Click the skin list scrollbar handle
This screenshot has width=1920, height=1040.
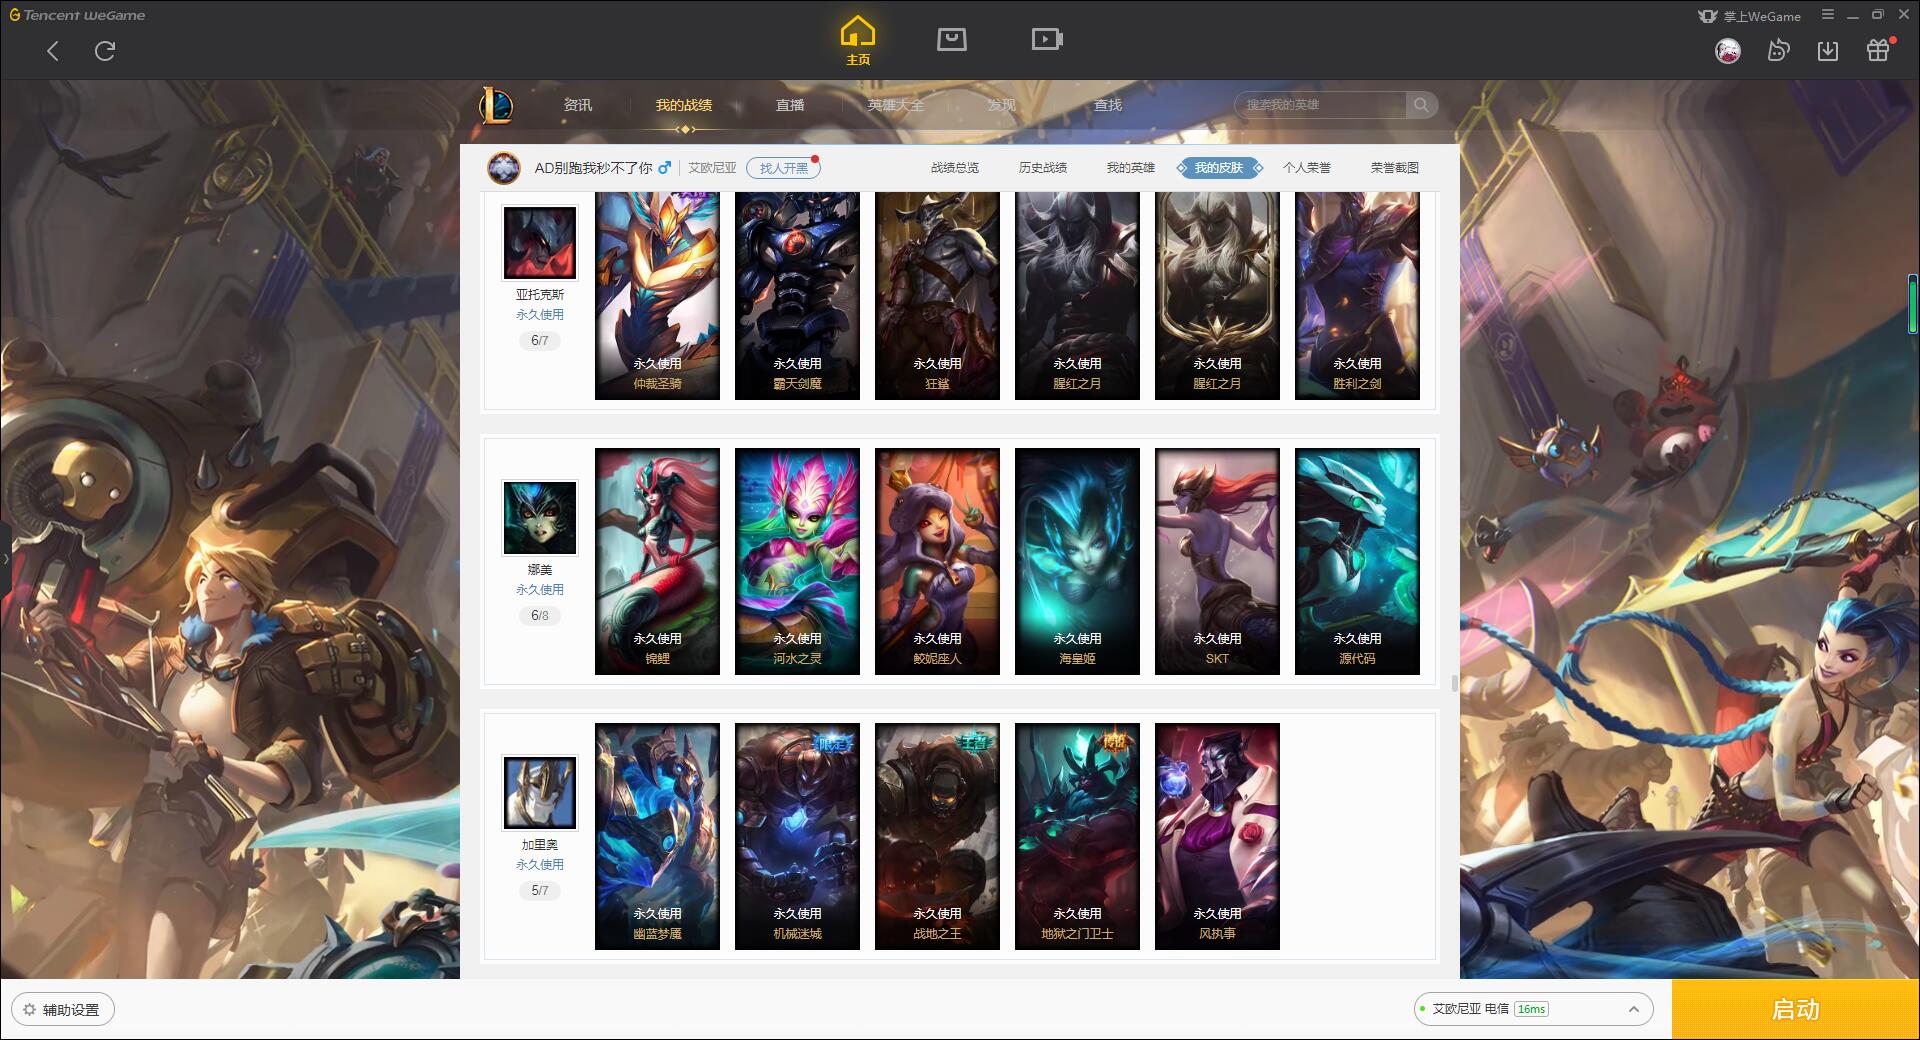(x=1454, y=683)
